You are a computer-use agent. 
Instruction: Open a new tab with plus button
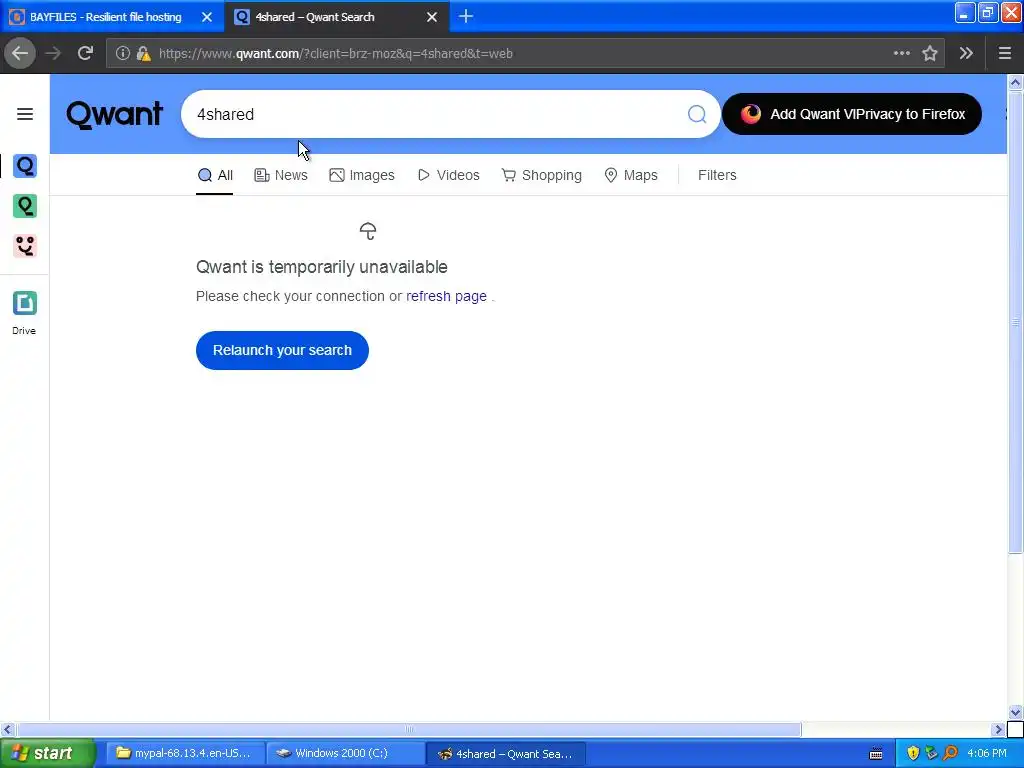(466, 16)
